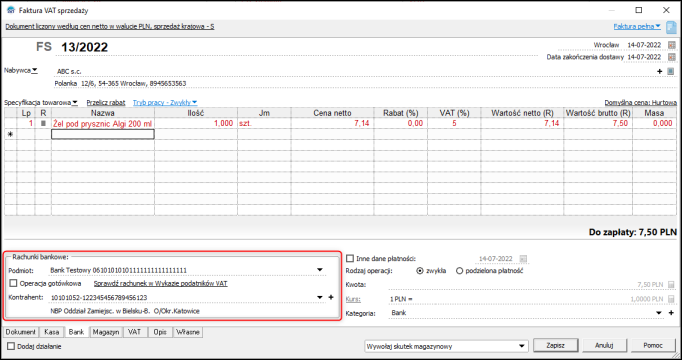Open the Kategoria Bank dropdown

click(660, 313)
